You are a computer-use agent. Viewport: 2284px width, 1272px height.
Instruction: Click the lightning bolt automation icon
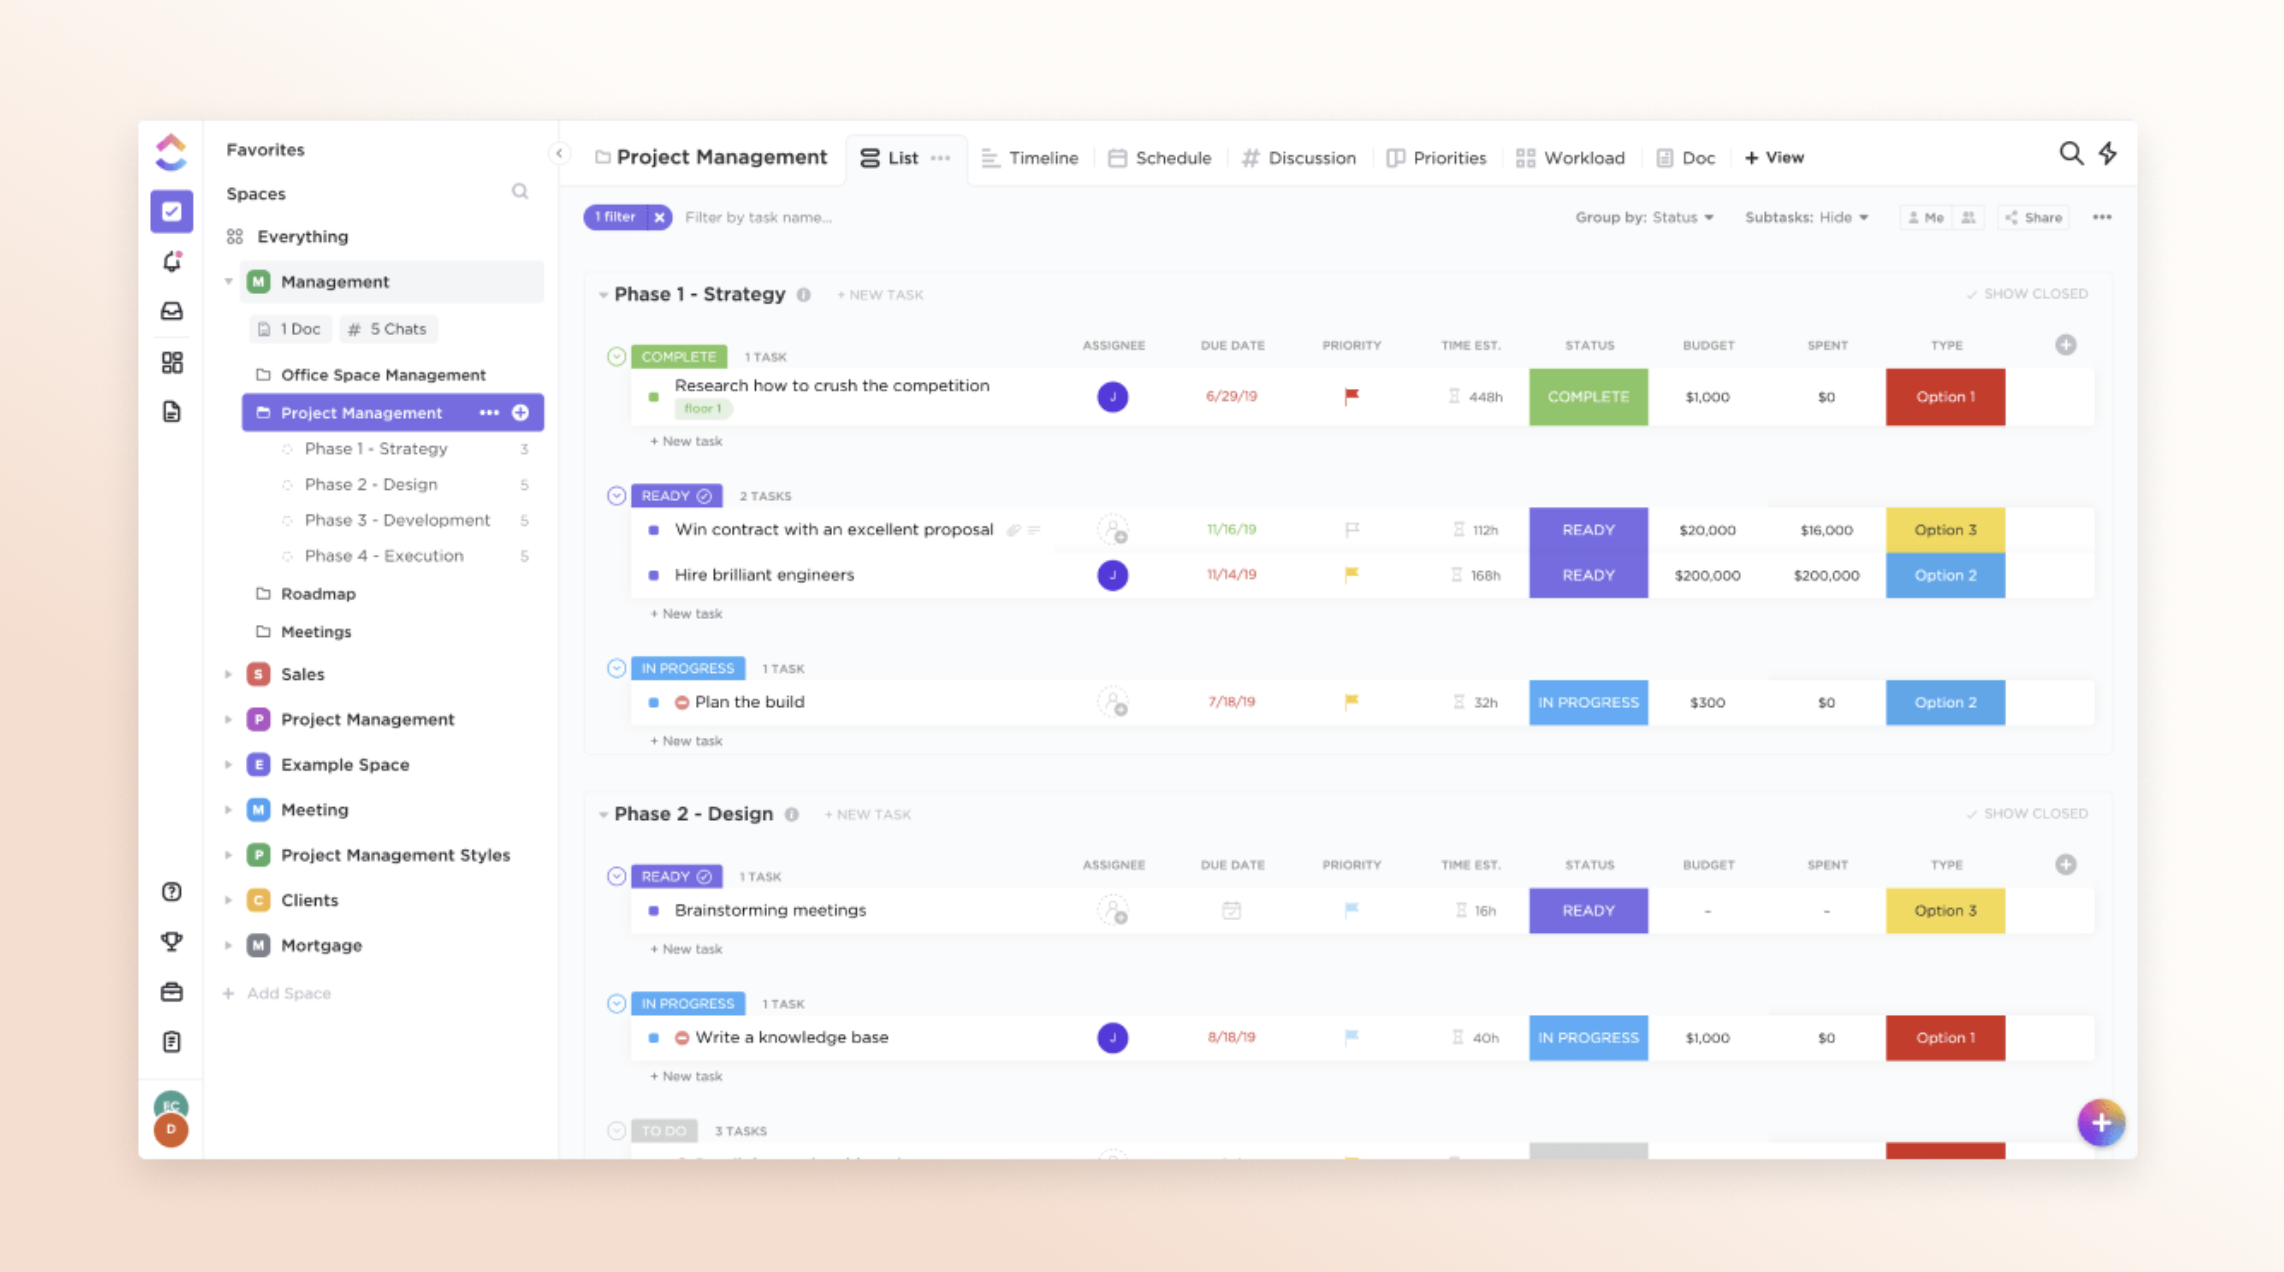pos(2107,153)
